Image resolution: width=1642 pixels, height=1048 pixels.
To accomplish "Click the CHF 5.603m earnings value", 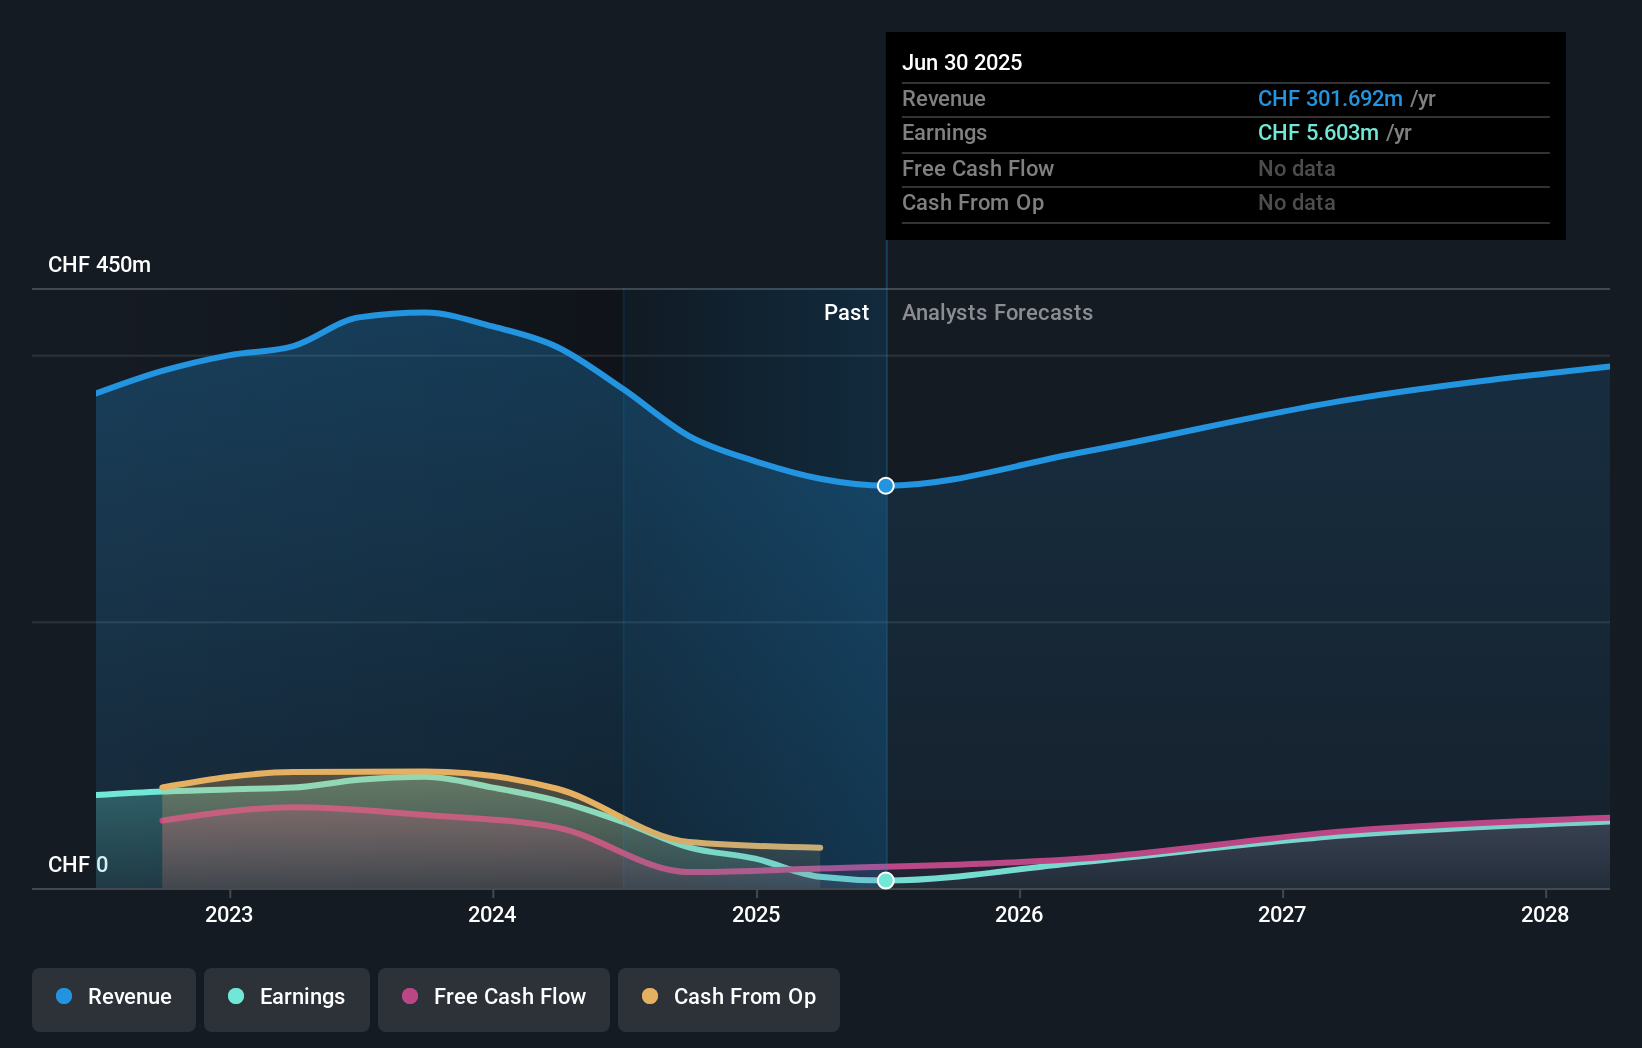I will (x=1318, y=133).
